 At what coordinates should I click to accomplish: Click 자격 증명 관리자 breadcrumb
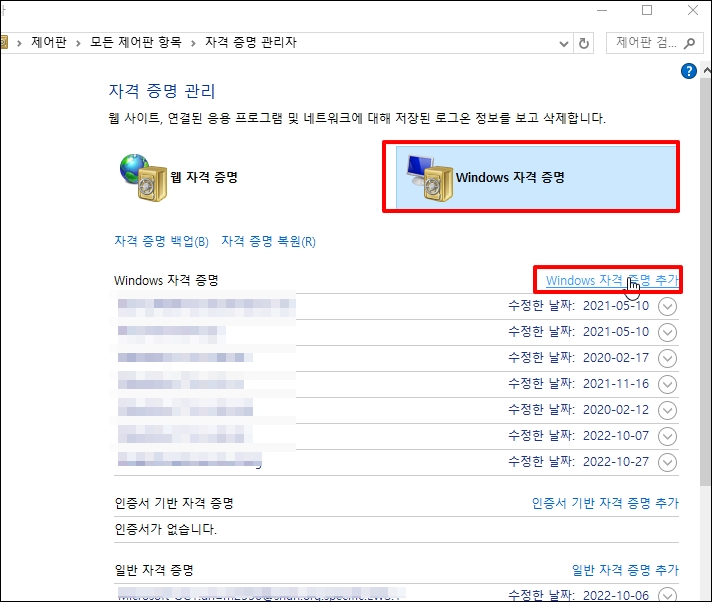[x=251, y=42]
